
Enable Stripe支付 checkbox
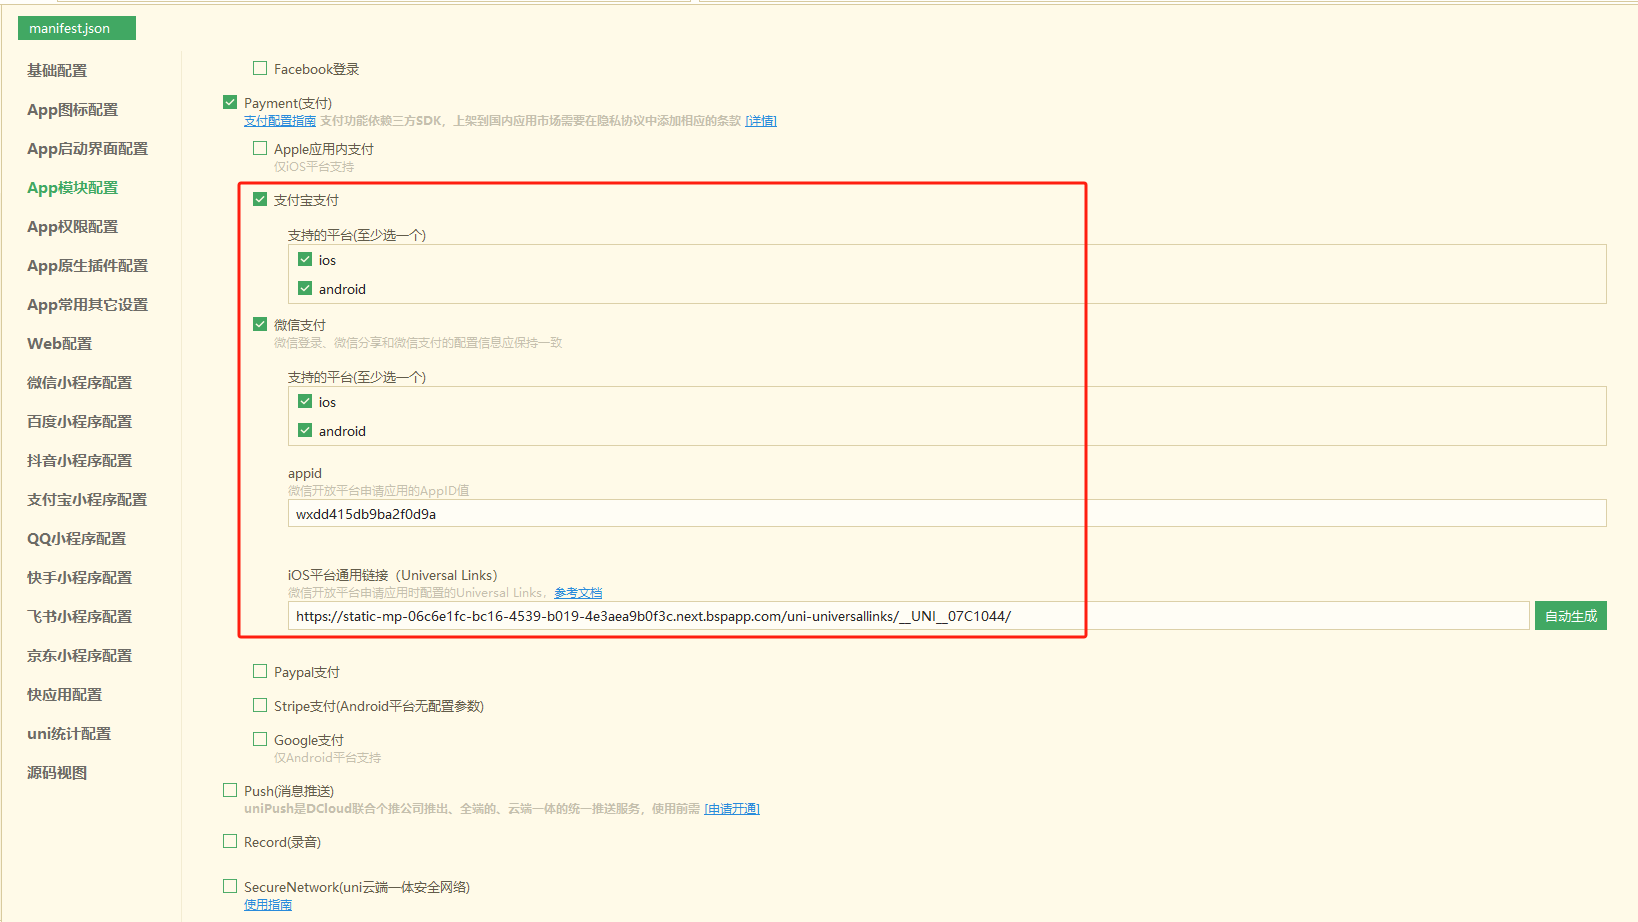260,705
